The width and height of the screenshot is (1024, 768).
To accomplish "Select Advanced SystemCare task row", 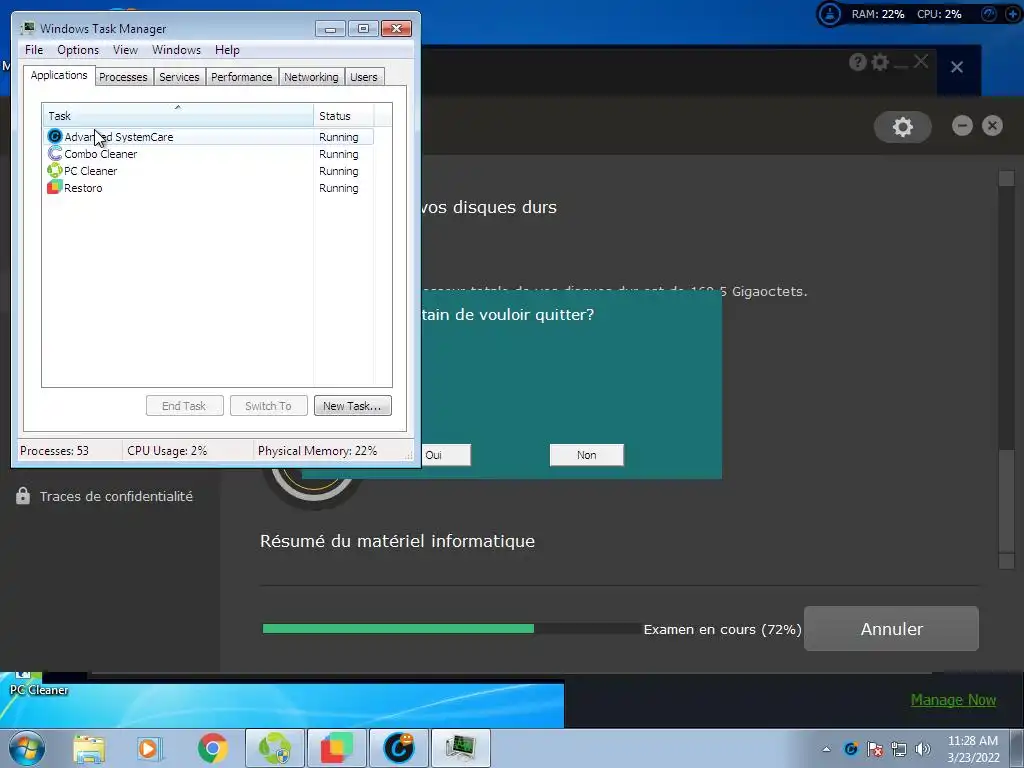I will coord(209,136).
